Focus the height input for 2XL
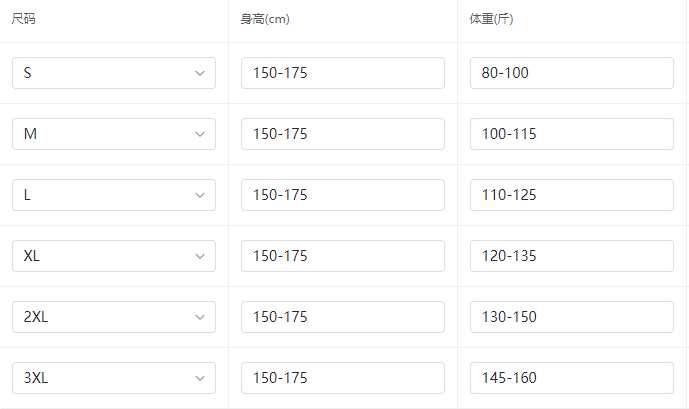Image resolution: width=689 pixels, height=409 pixels. 343,317
